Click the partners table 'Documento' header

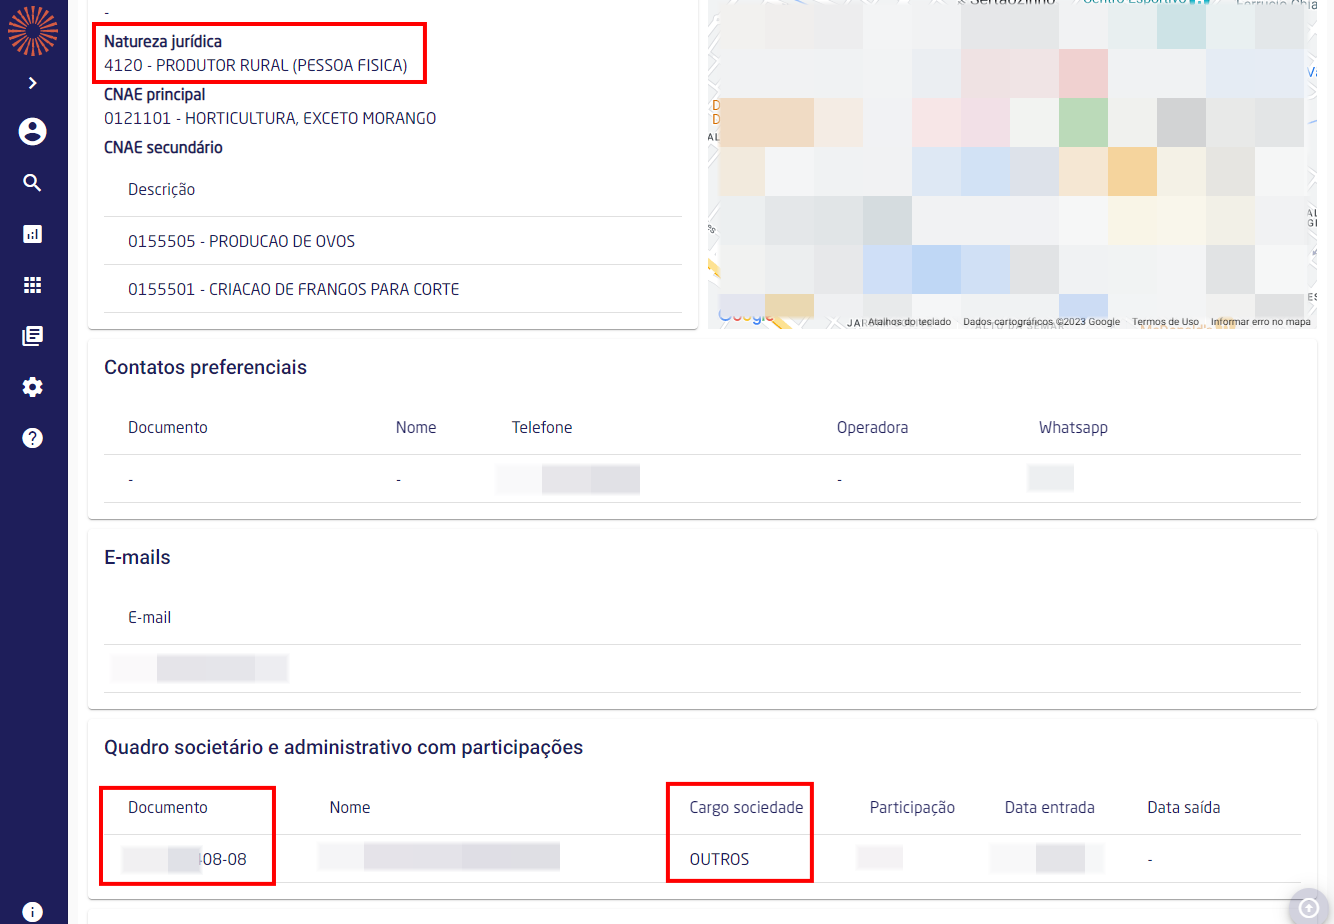click(168, 808)
